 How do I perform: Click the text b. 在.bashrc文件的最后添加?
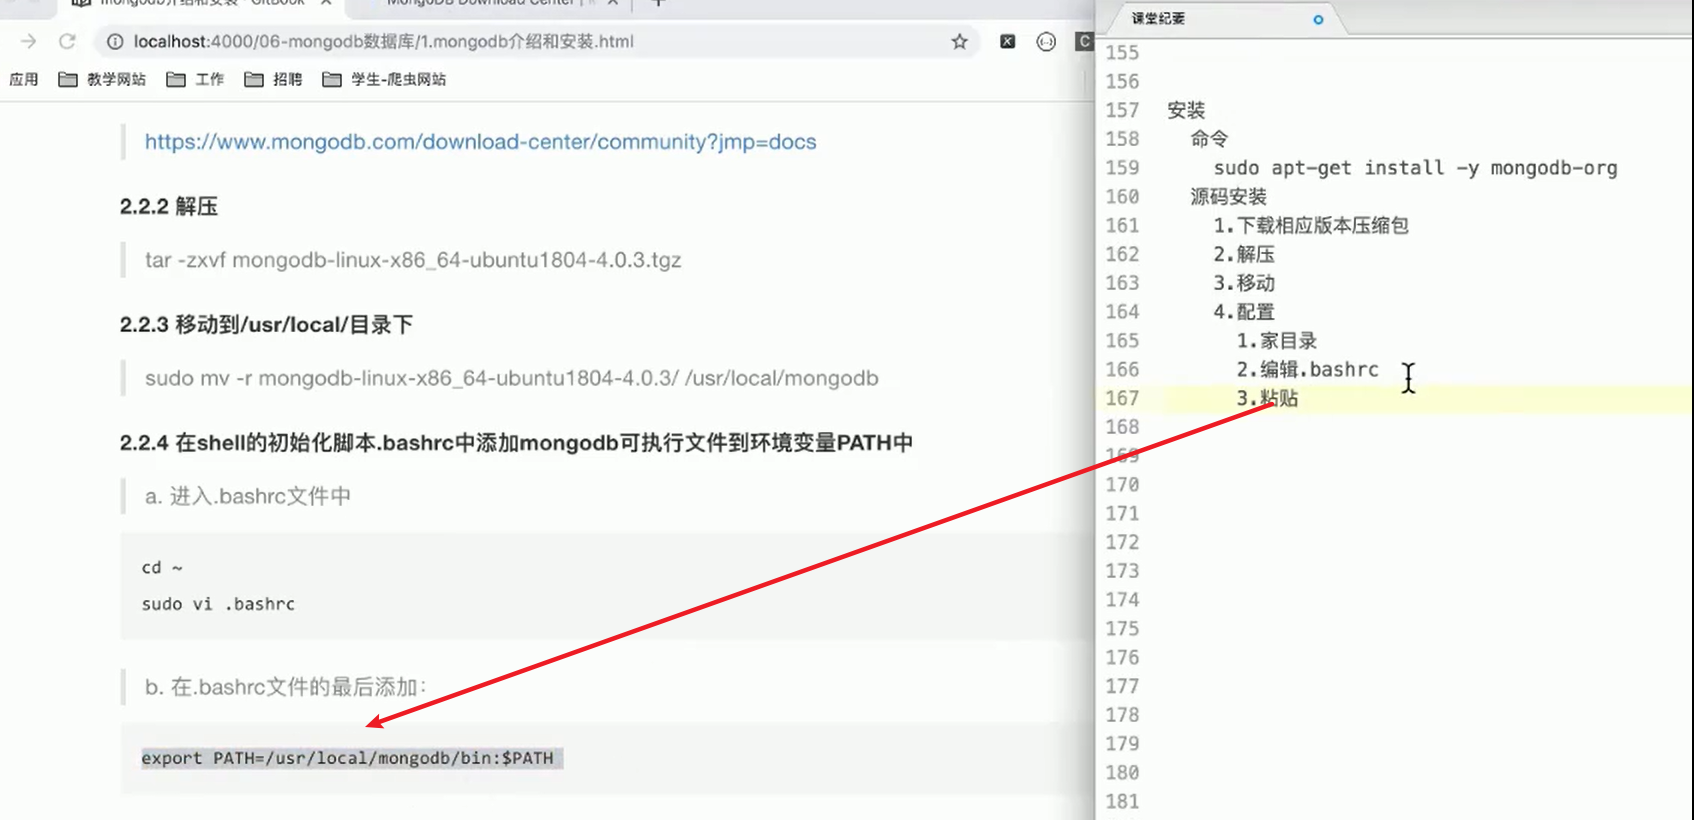286,687
